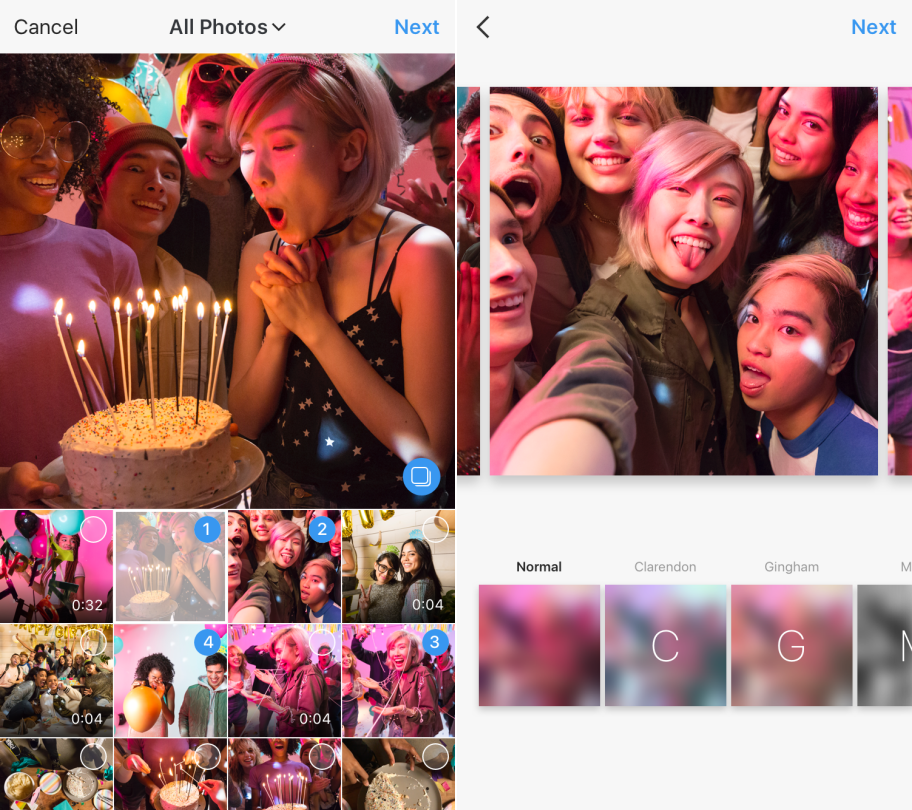Deselect the photo numbered 3
This screenshot has height=810, width=912.
pos(435,643)
